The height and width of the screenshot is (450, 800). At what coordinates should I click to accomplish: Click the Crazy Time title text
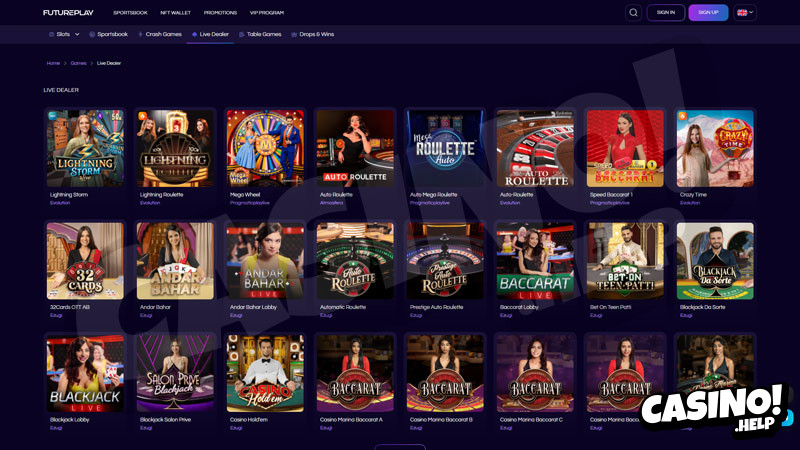[x=693, y=194]
